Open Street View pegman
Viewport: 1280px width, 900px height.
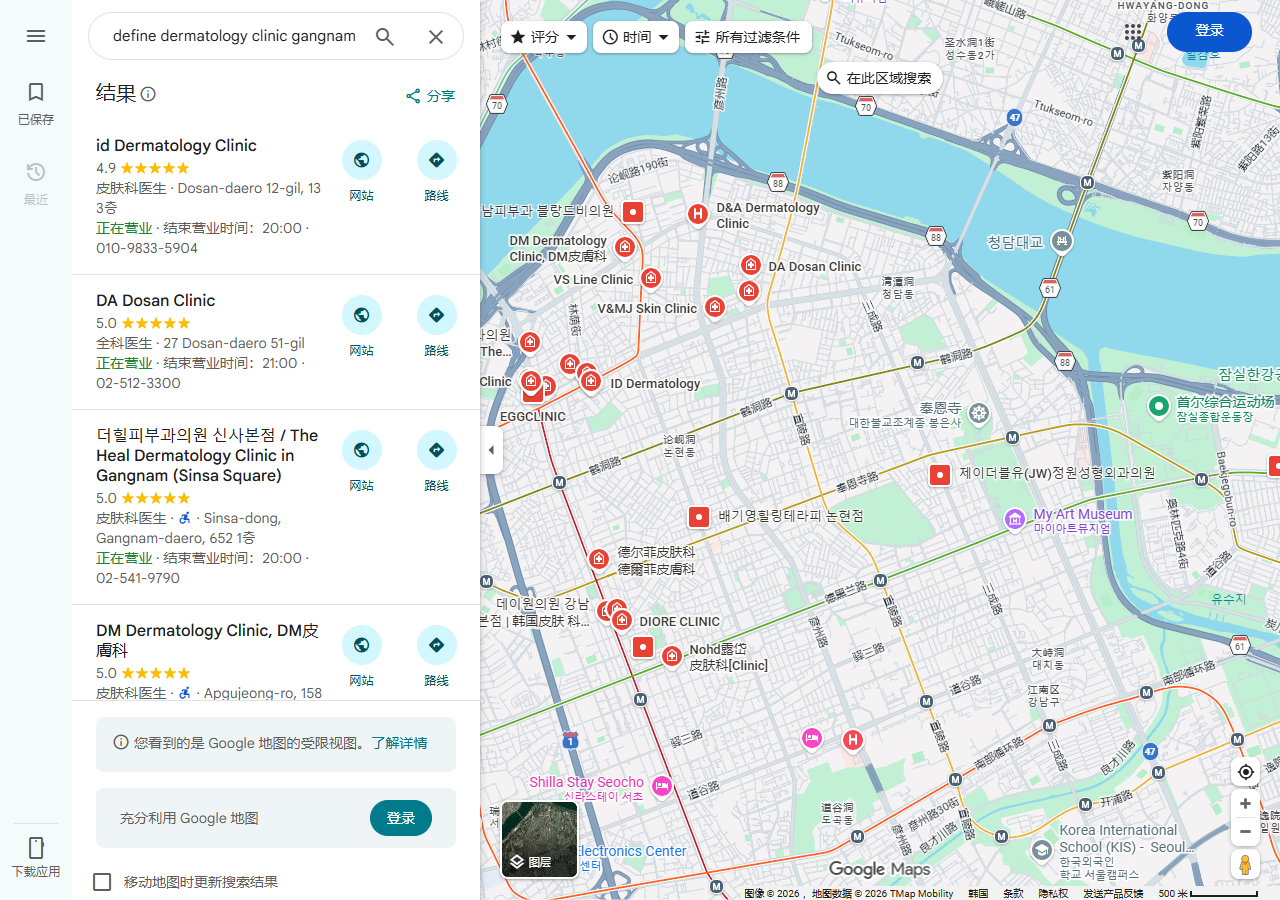pos(1246,865)
